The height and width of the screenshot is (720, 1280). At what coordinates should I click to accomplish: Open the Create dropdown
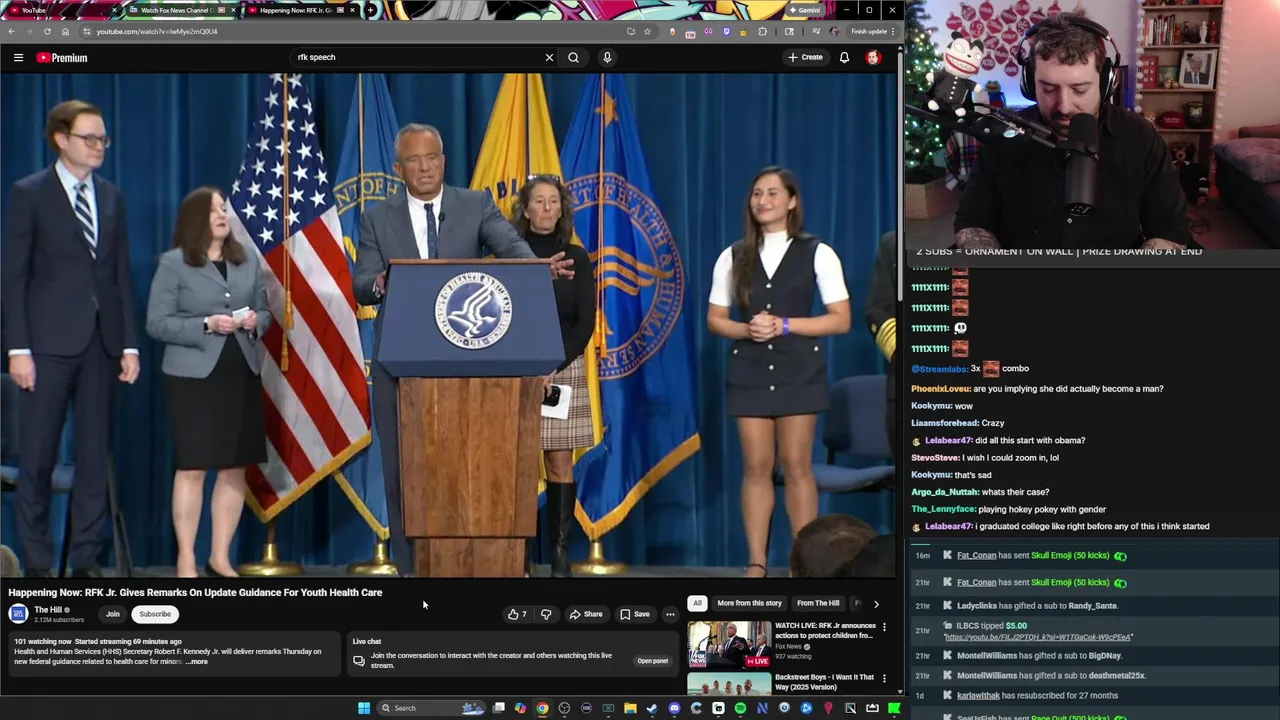point(805,57)
